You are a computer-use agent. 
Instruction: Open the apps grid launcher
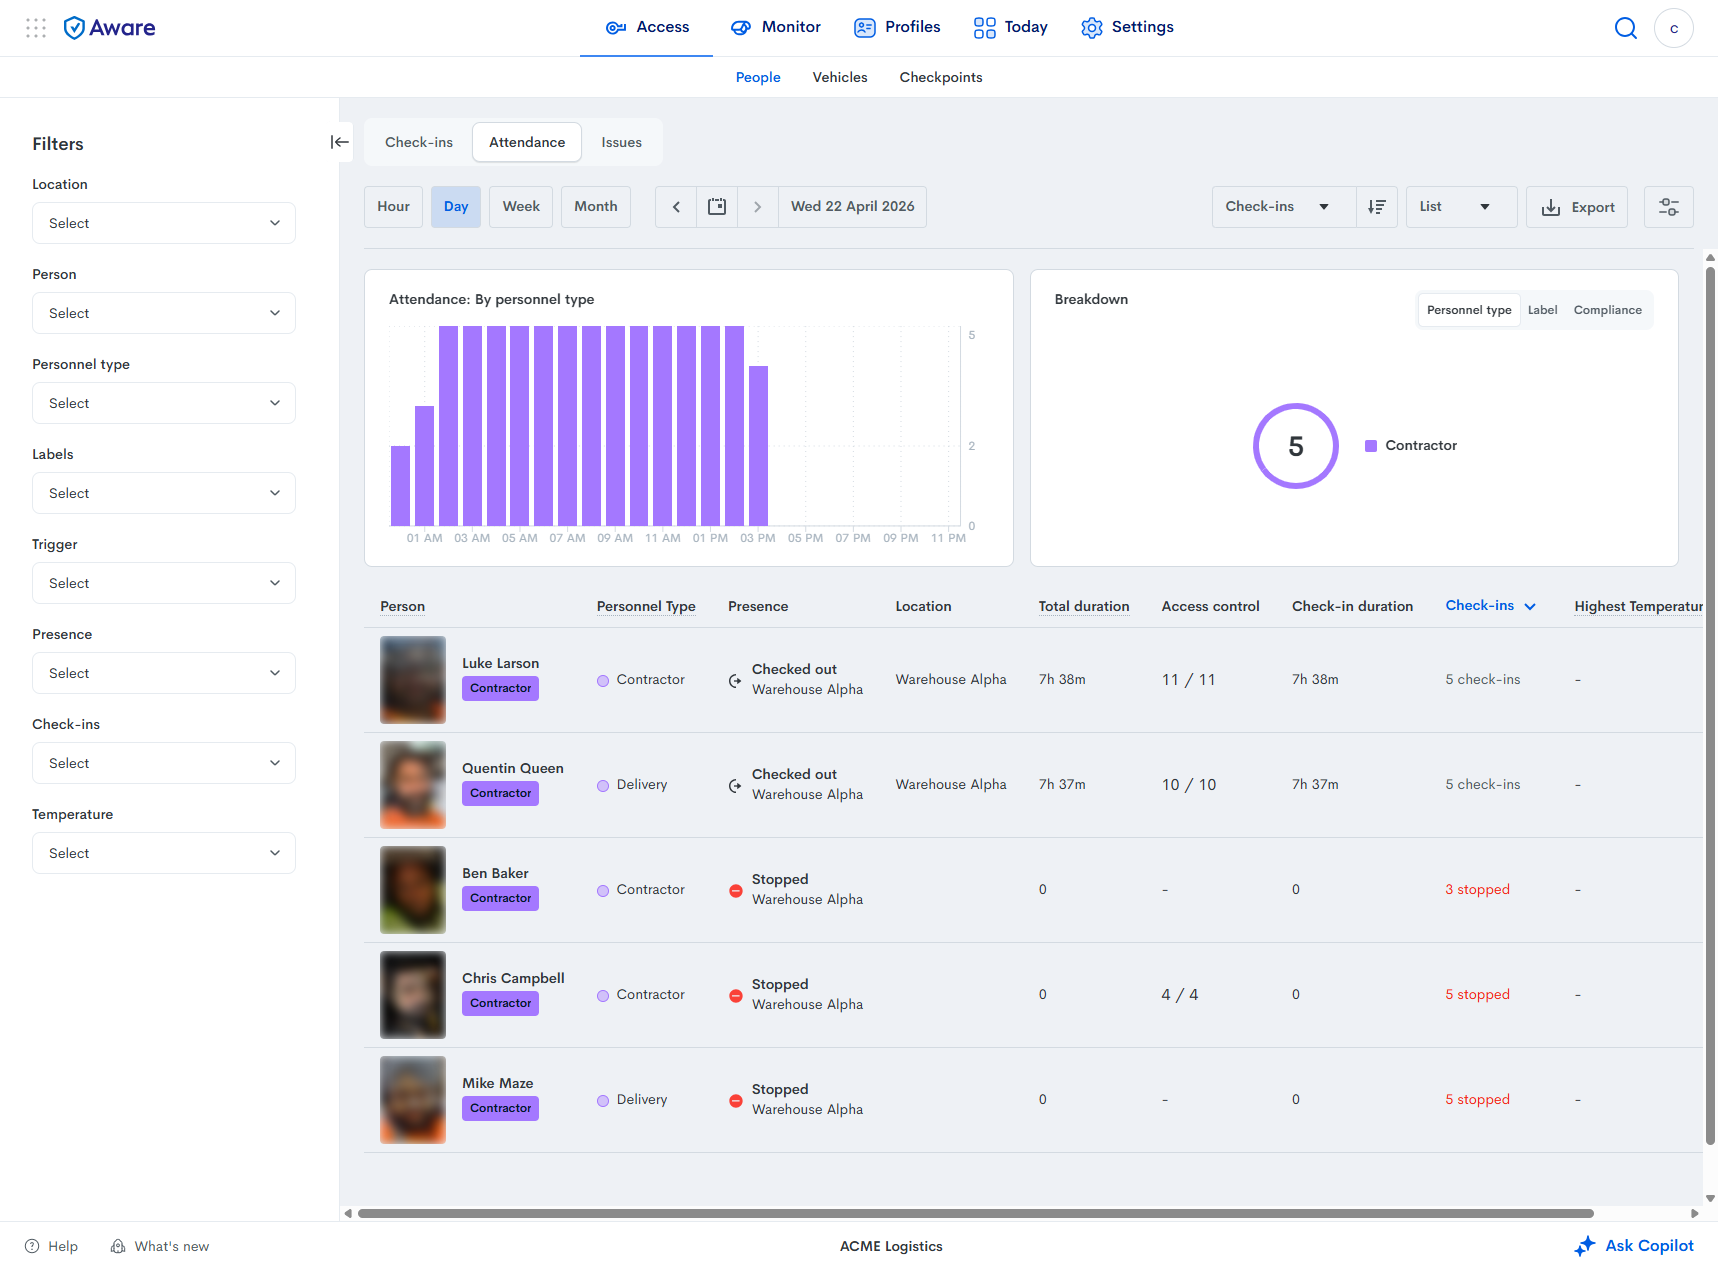(36, 28)
